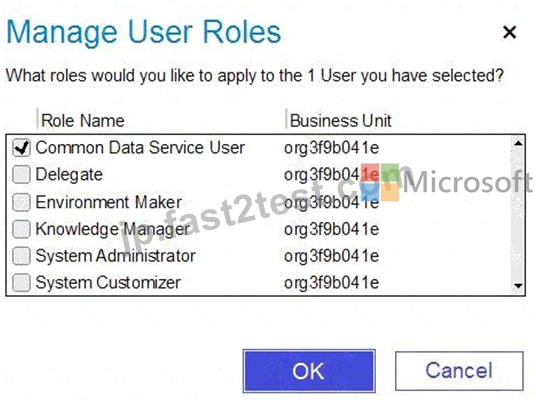Check the System Administrator role checkbox
The image size is (536, 413).
click(x=21, y=256)
